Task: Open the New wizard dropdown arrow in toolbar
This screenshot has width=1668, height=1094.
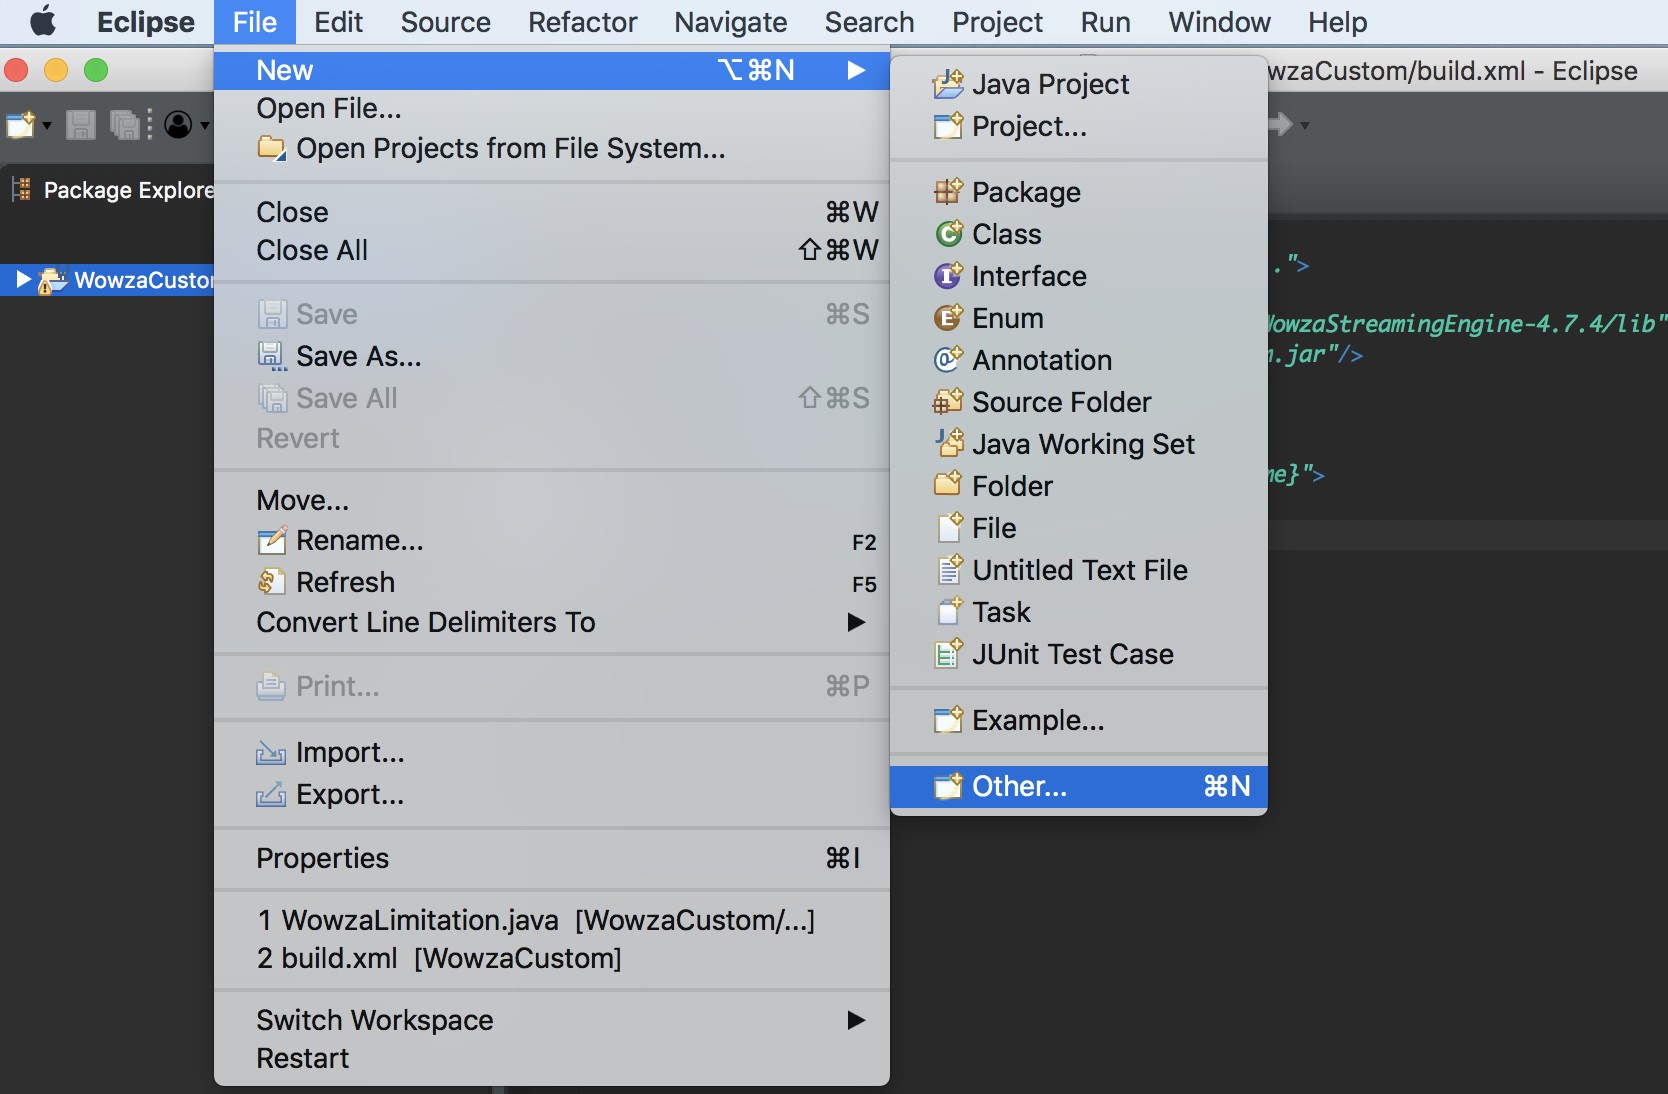Action: (x=46, y=126)
